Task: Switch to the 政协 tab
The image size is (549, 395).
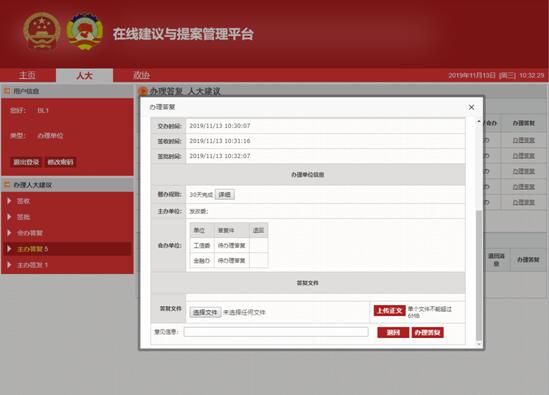Action: click(141, 75)
